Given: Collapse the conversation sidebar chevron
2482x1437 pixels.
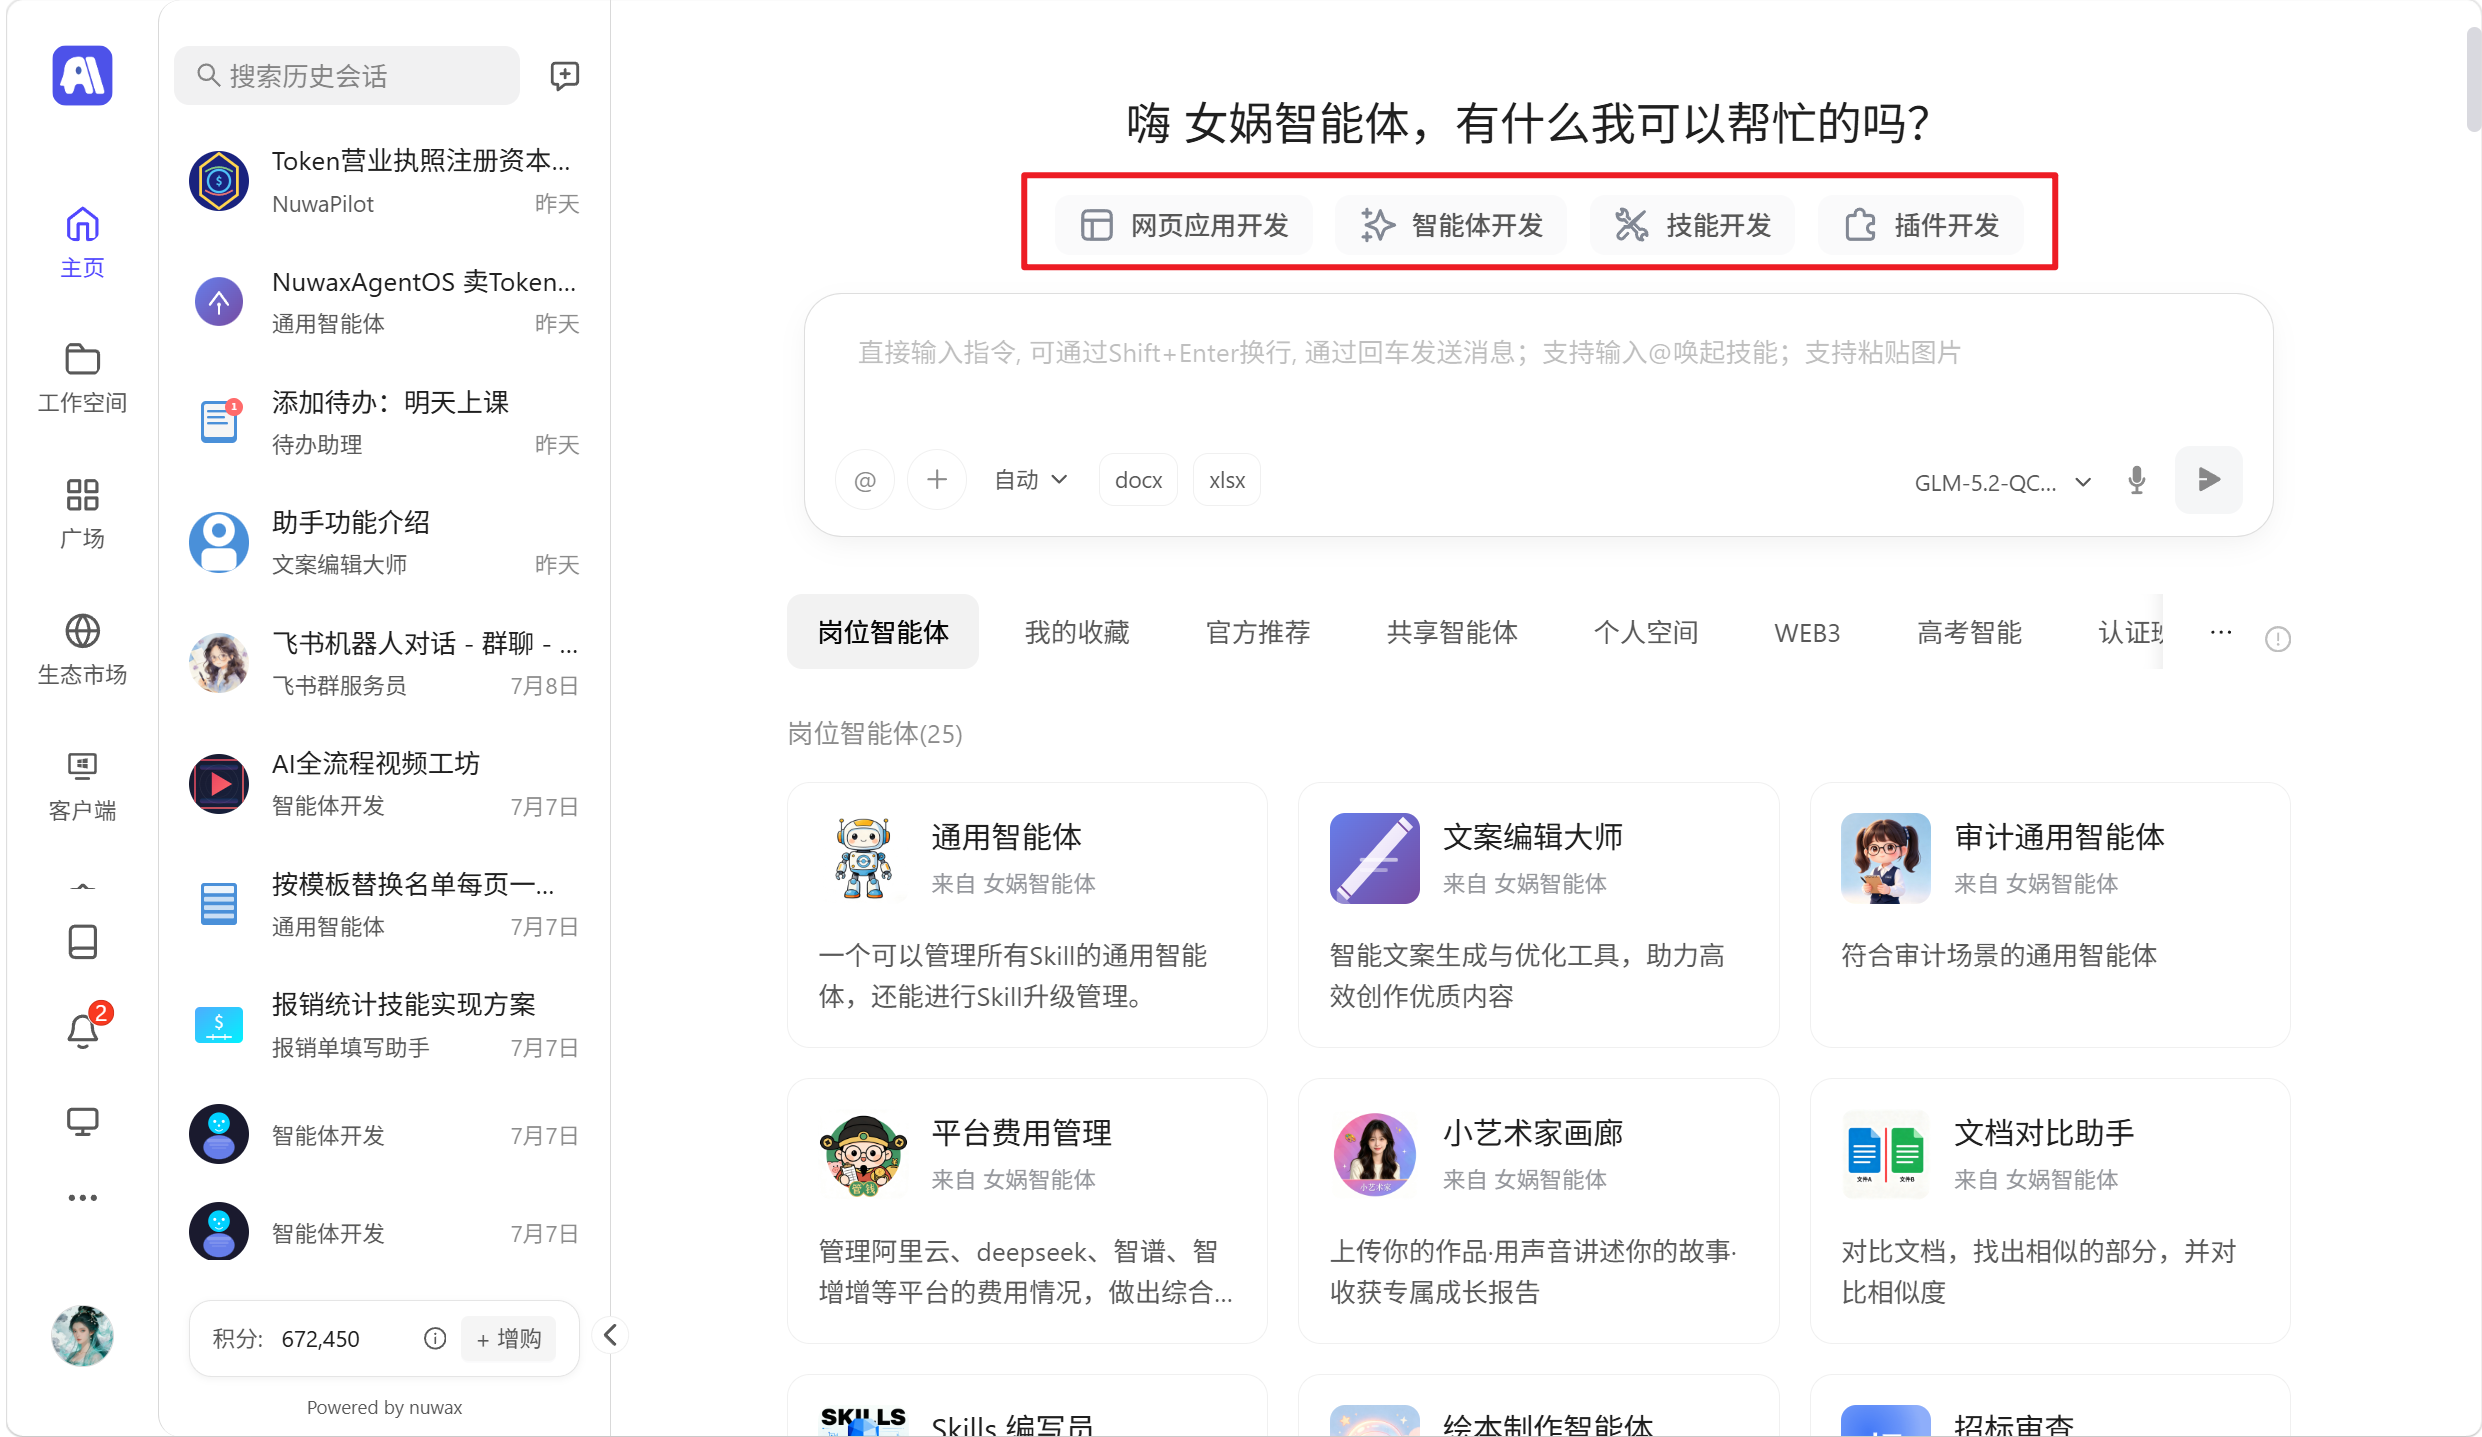Looking at the screenshot, I should [x=610, y=1335].
